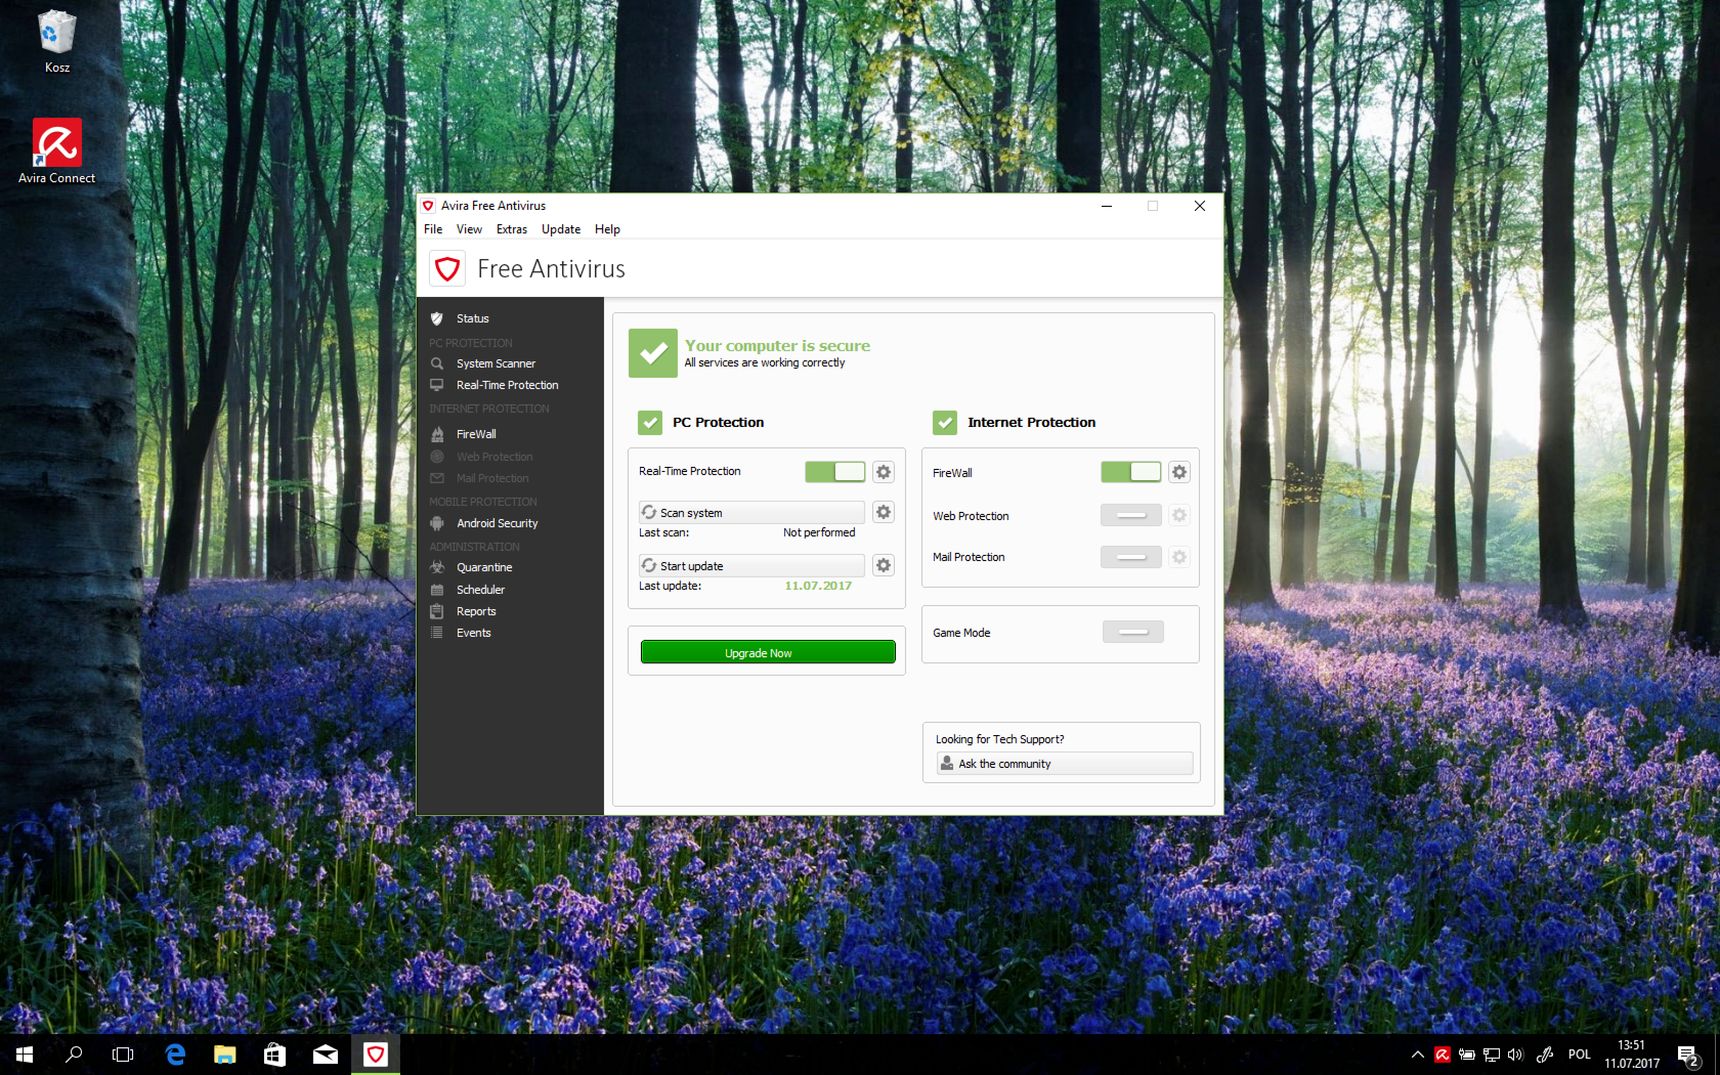Switch the POL input language indicator
Screen dimensions: 1720x1075
click(1579, 1055)
